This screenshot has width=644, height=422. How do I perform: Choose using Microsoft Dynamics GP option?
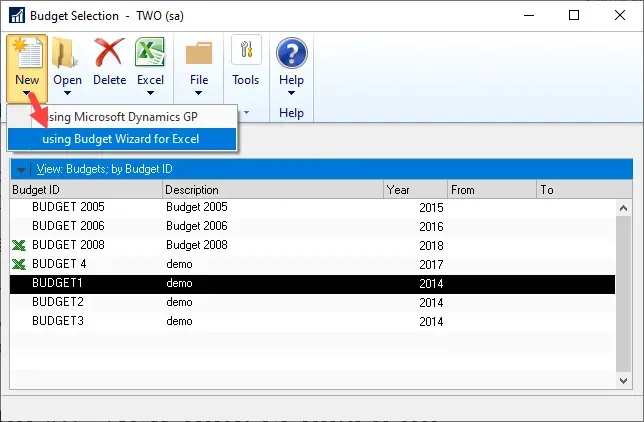(x=121, y=116)
